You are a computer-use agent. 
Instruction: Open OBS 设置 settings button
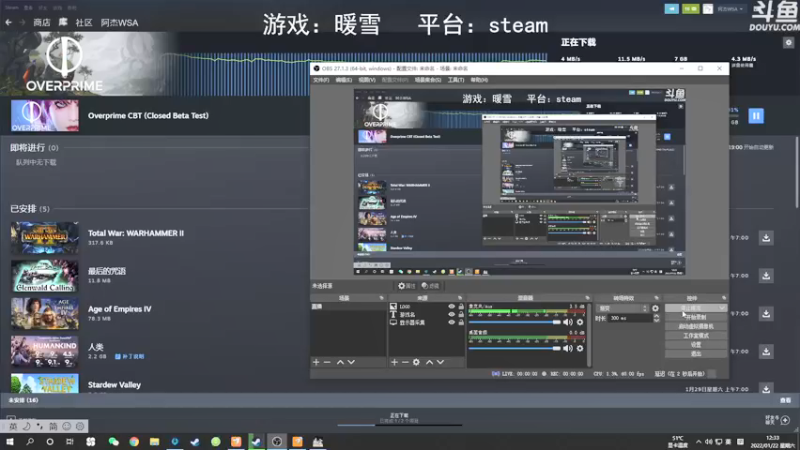point(696,345)
